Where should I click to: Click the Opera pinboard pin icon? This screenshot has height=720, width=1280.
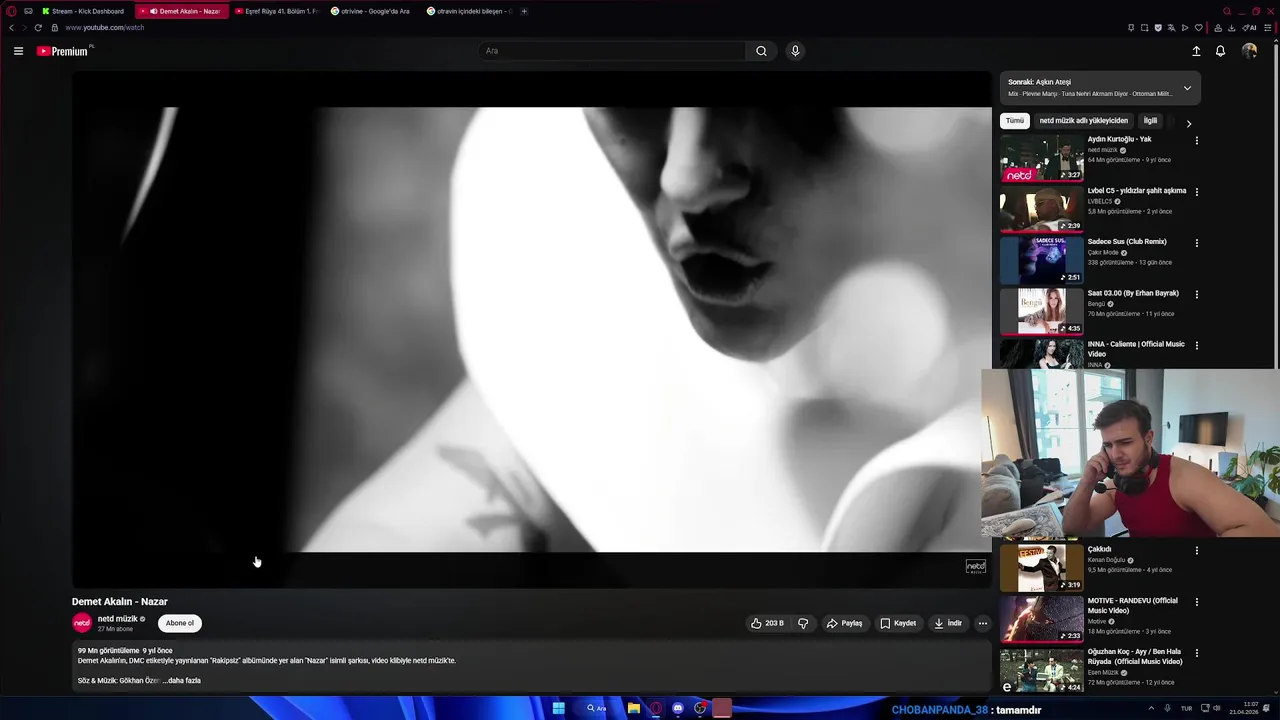point(1131,28)
